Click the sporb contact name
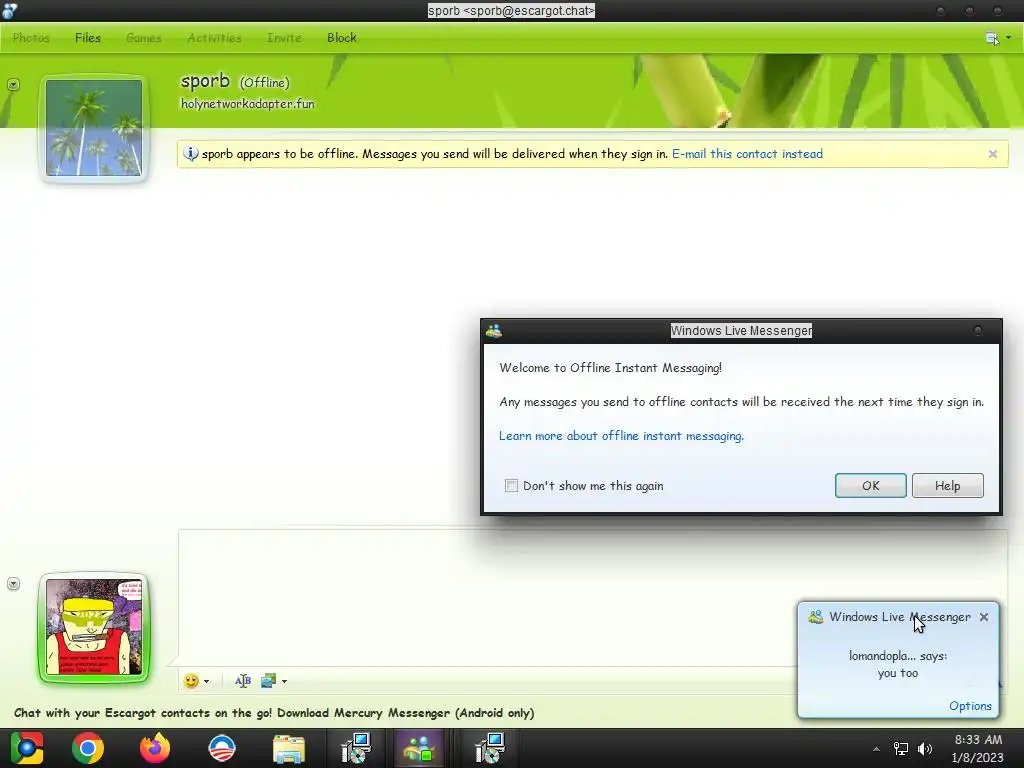1024x768 pixels. click(x=205, y=81)
